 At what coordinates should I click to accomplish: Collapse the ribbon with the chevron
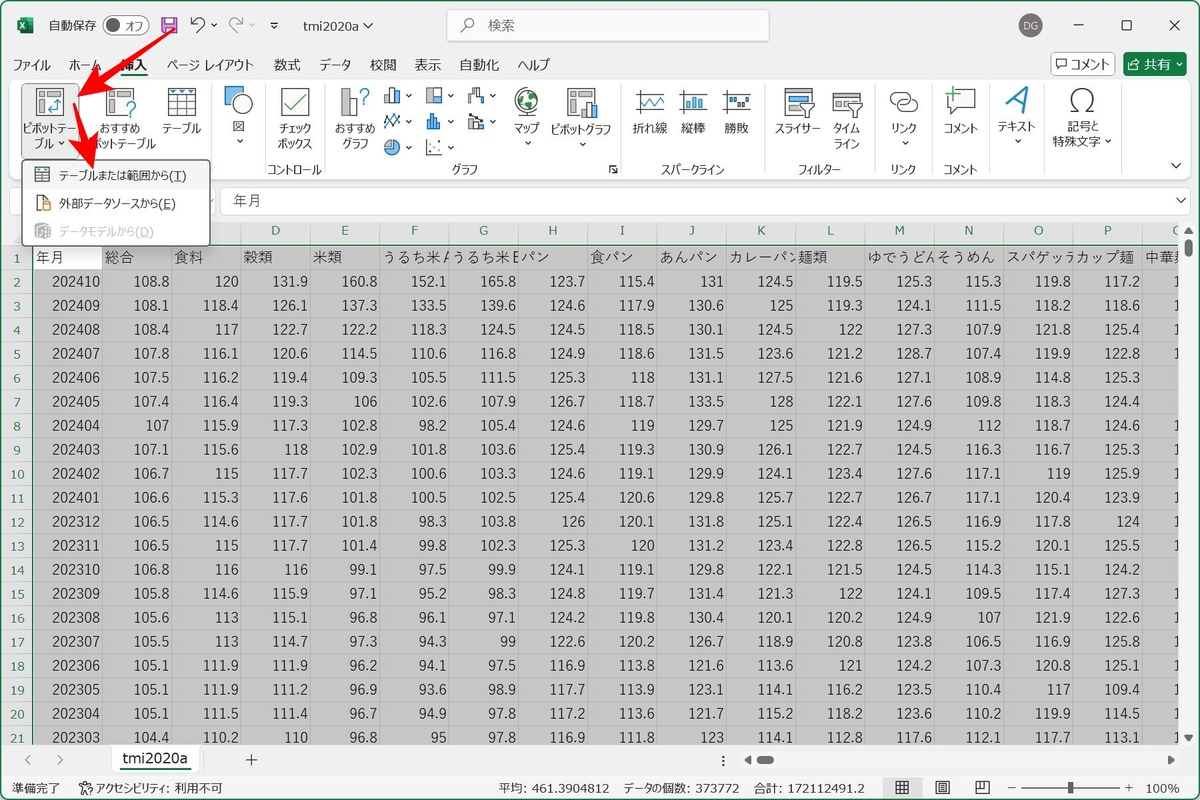(x=1176, y=165)
